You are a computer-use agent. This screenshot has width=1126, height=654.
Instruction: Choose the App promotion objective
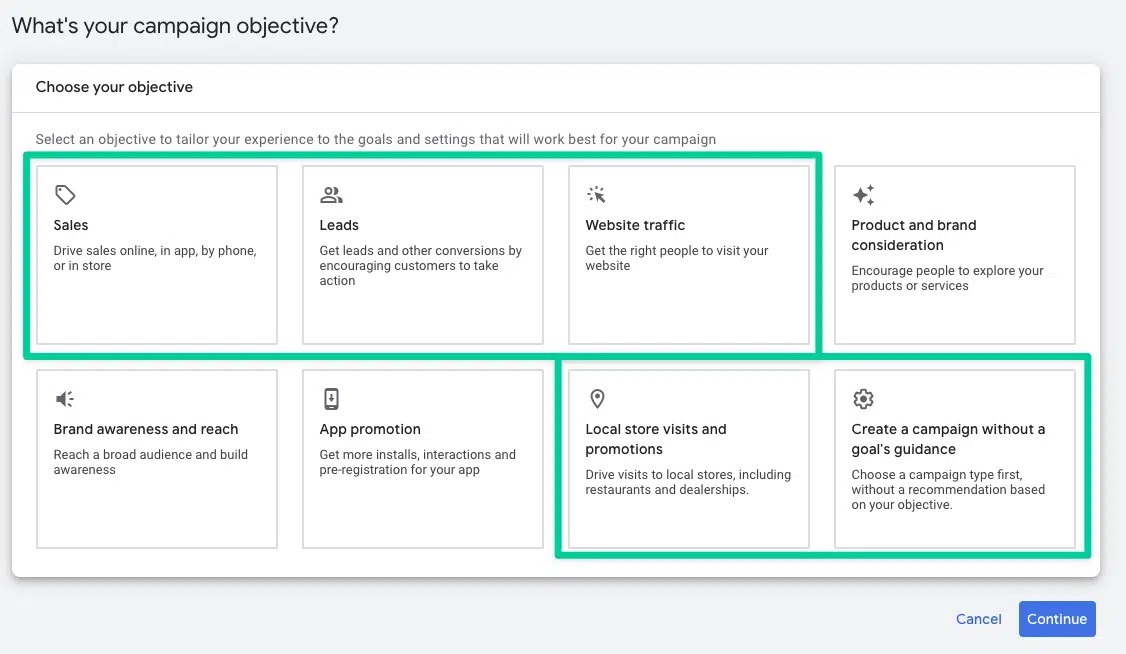point(422,458)
